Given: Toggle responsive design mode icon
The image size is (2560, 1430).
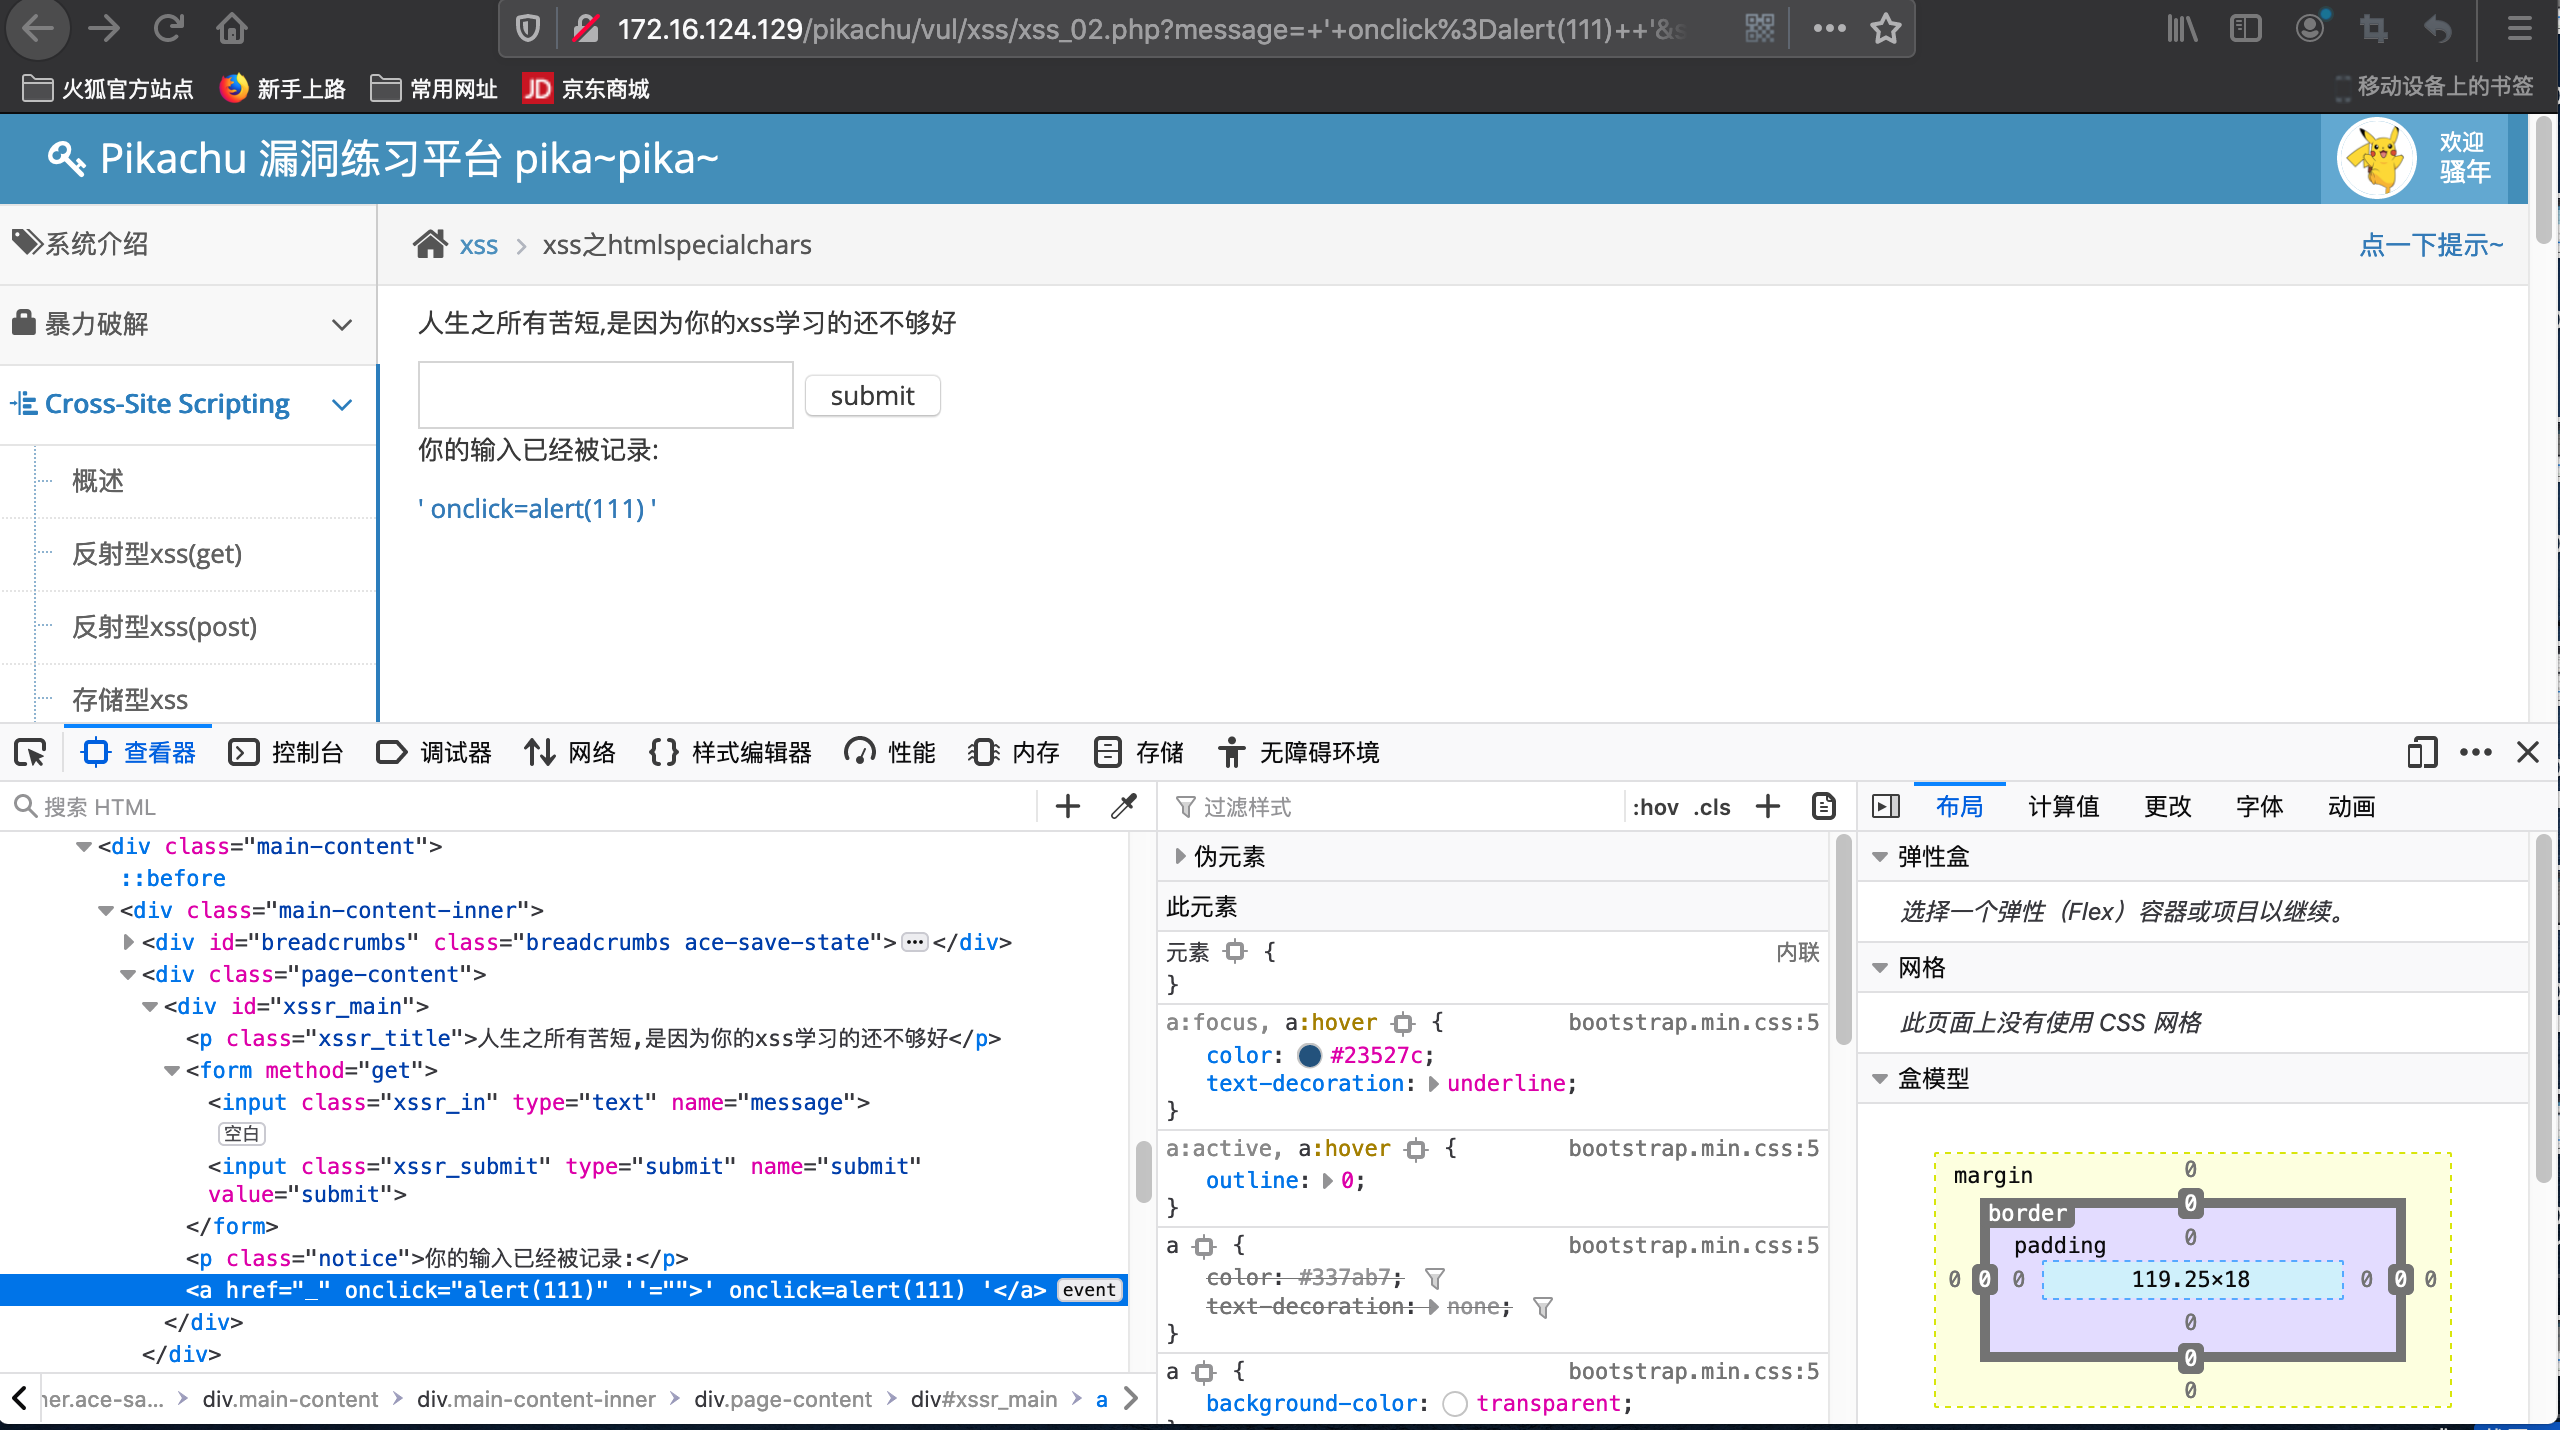Looking at the screenshot, I should tap(2422, 752).
